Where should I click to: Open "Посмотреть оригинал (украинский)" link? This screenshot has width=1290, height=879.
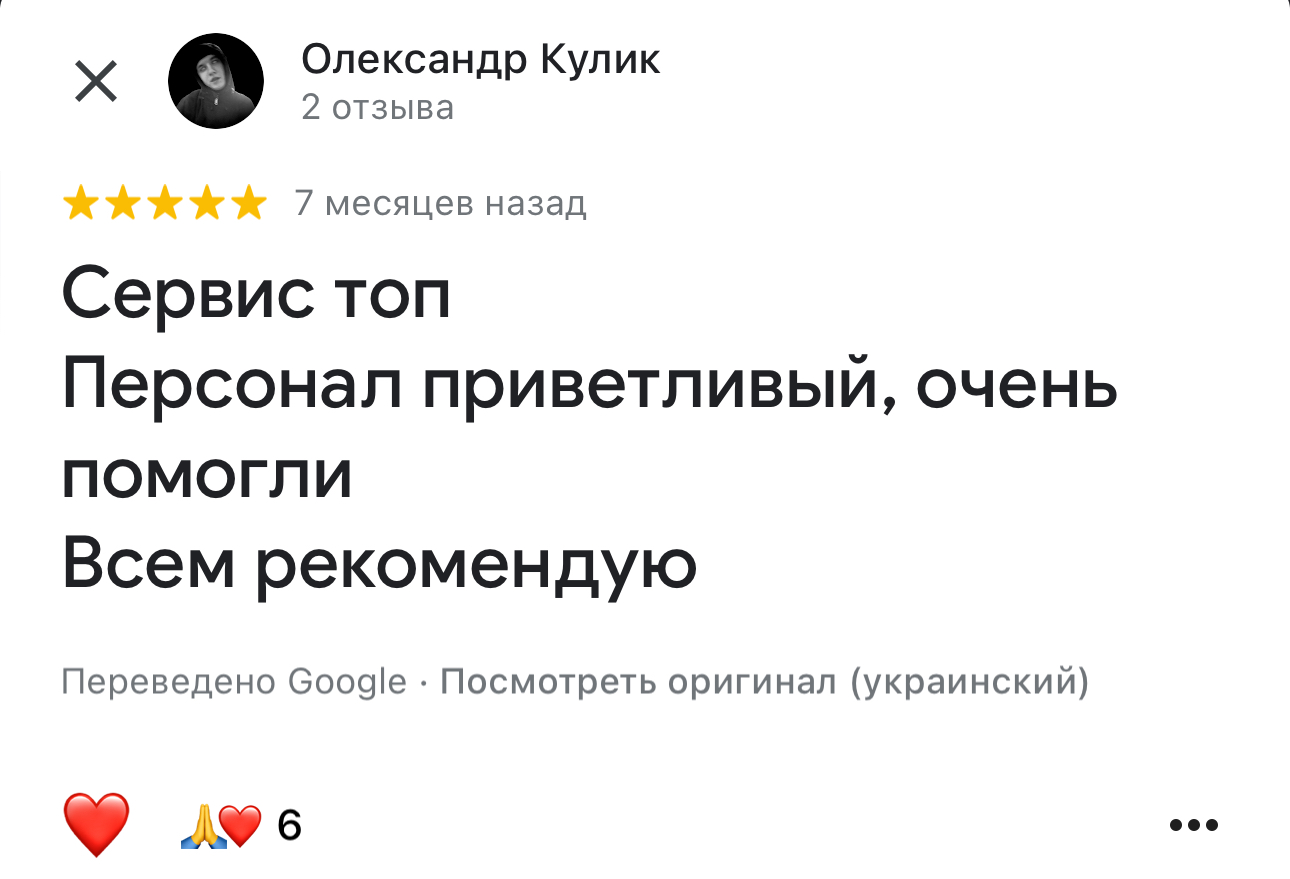coord(764,682)
